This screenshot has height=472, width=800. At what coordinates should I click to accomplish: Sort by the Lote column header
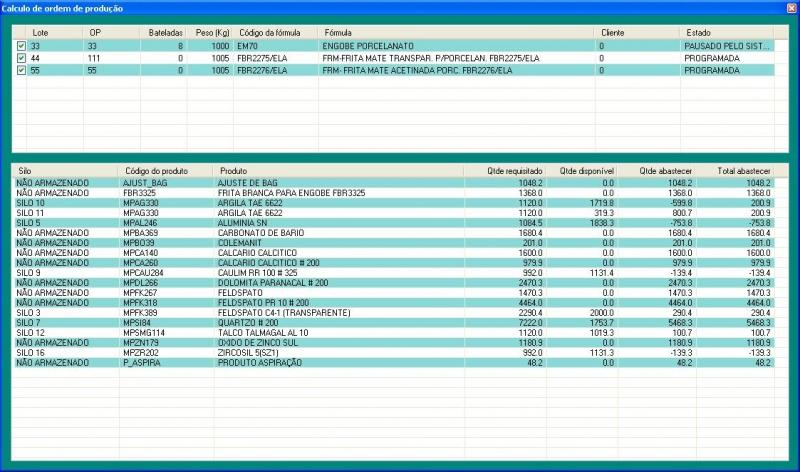pyautogui.click(x=40, y=33)
